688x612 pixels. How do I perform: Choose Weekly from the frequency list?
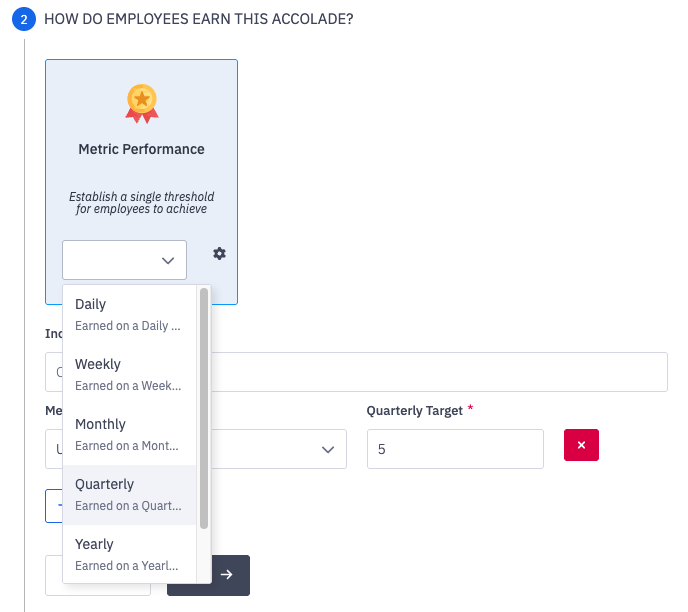[x=130, y=374]
